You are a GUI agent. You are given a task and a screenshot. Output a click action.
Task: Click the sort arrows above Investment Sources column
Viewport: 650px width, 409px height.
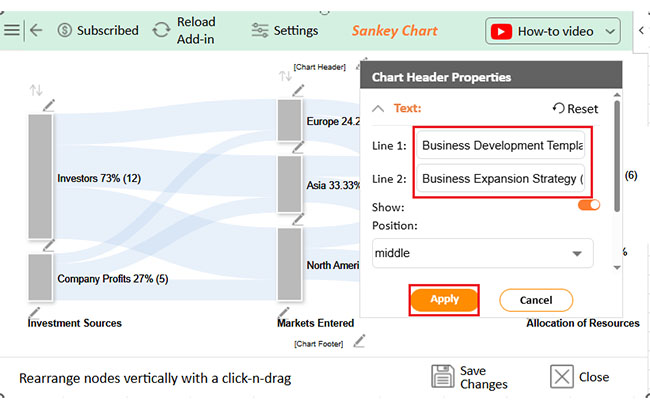[x=36, y=90]
